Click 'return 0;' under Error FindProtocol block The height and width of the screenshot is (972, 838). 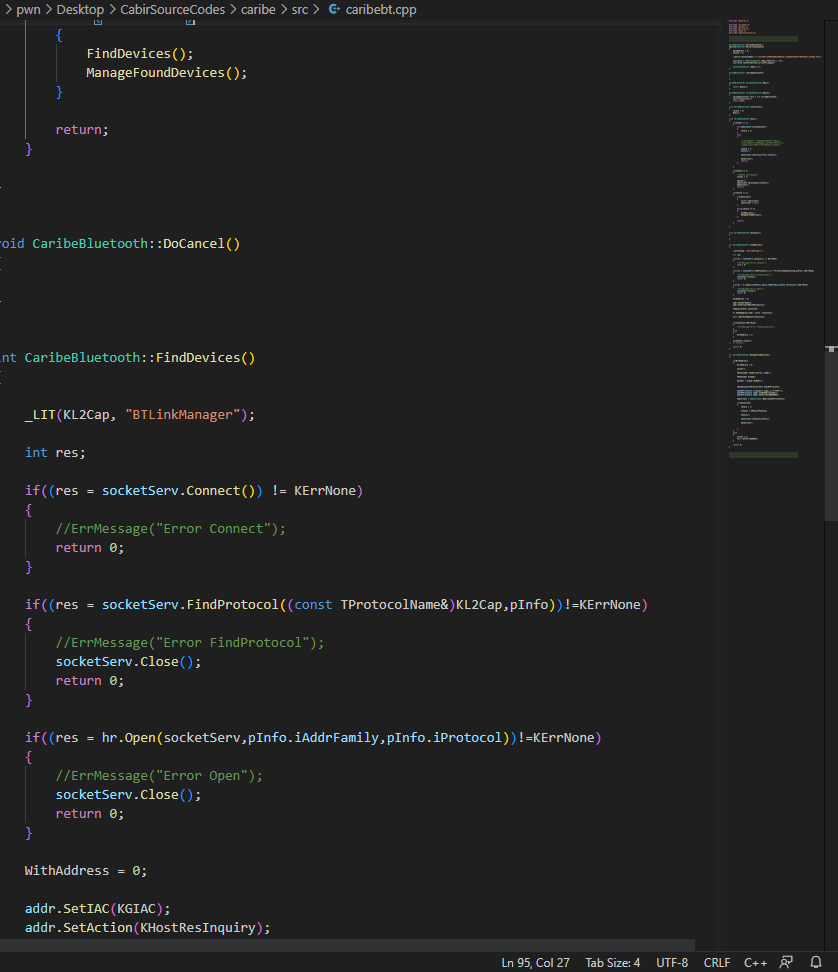(89, 681)
